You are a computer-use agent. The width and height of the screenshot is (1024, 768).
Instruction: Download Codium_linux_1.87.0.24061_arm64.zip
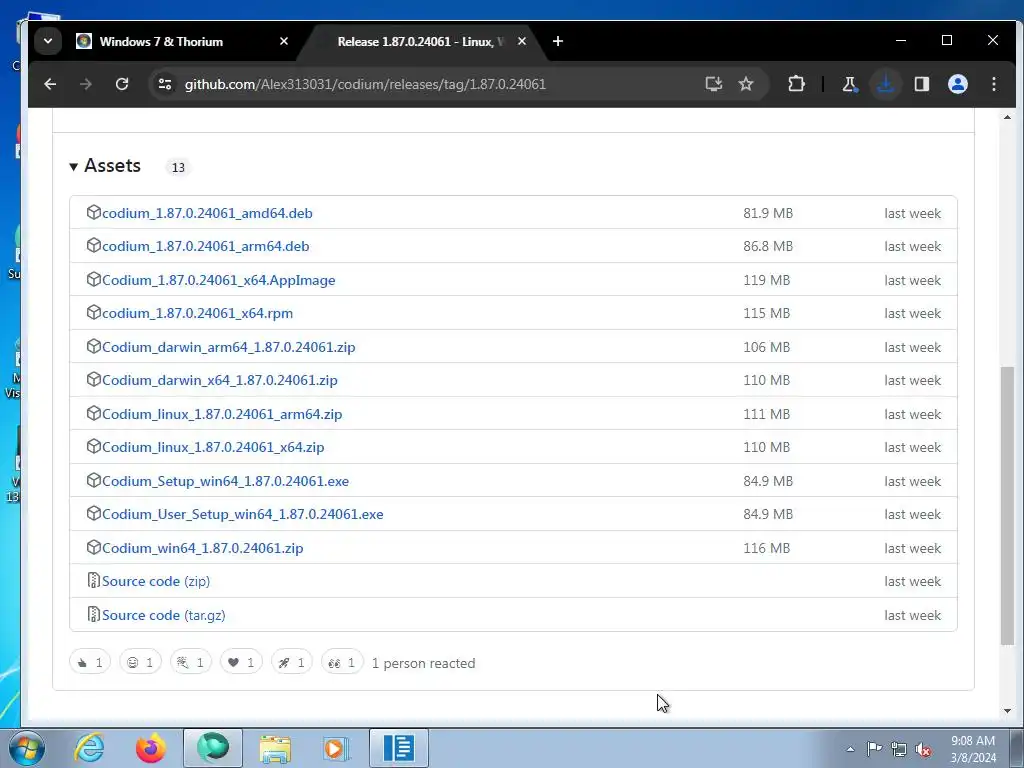(x=222, y=414)
